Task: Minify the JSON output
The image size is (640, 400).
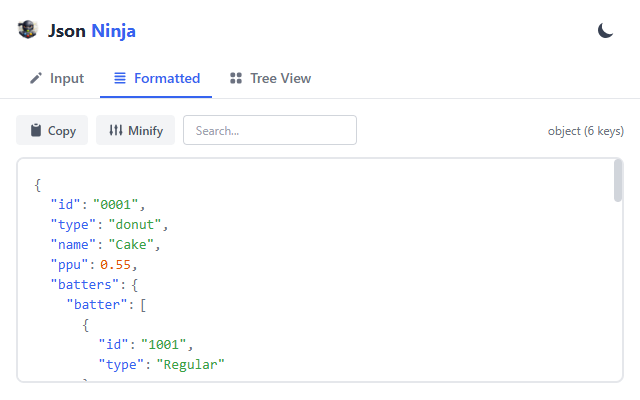Action: point(136,130)
